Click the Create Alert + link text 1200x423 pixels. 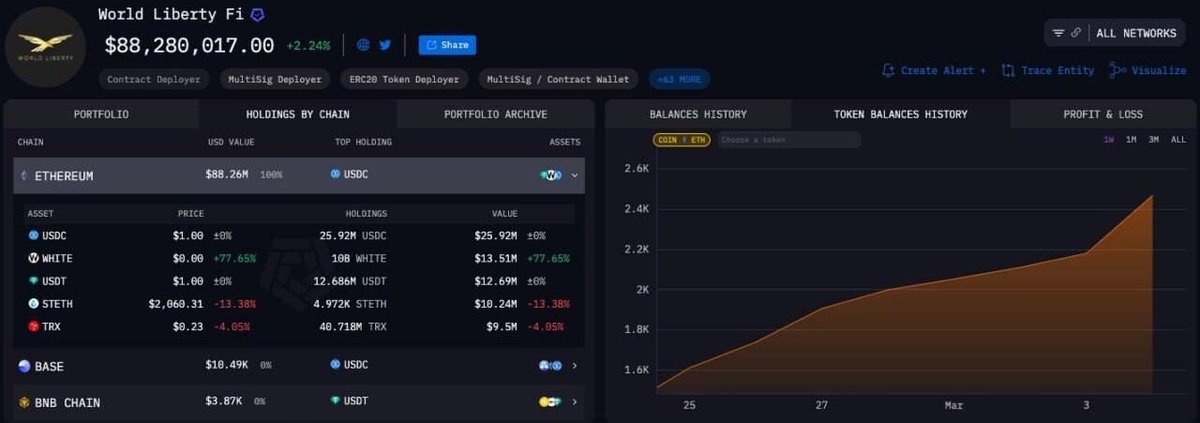click(x=943, y=71)
